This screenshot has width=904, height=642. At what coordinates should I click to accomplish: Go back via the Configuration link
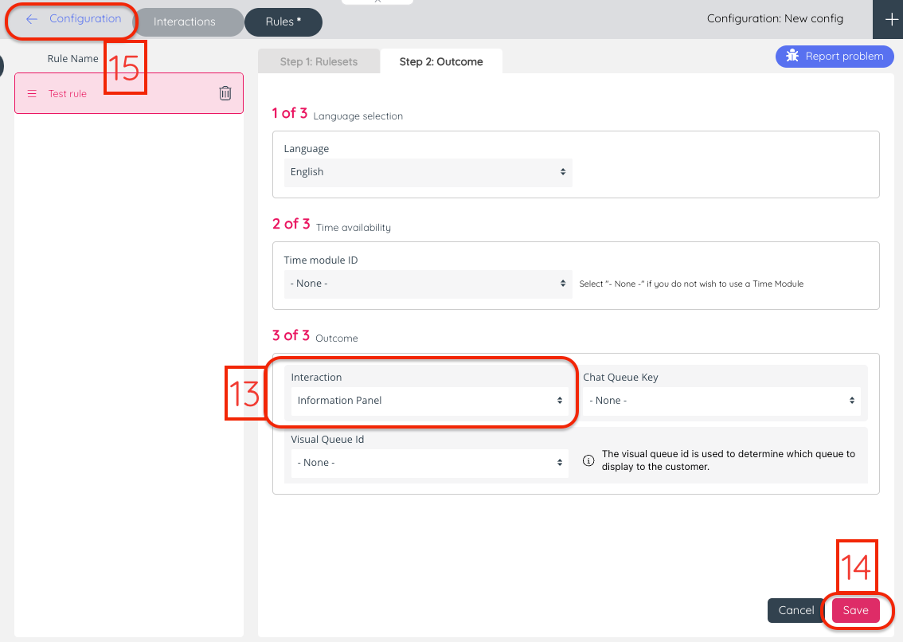pos(84,19)
